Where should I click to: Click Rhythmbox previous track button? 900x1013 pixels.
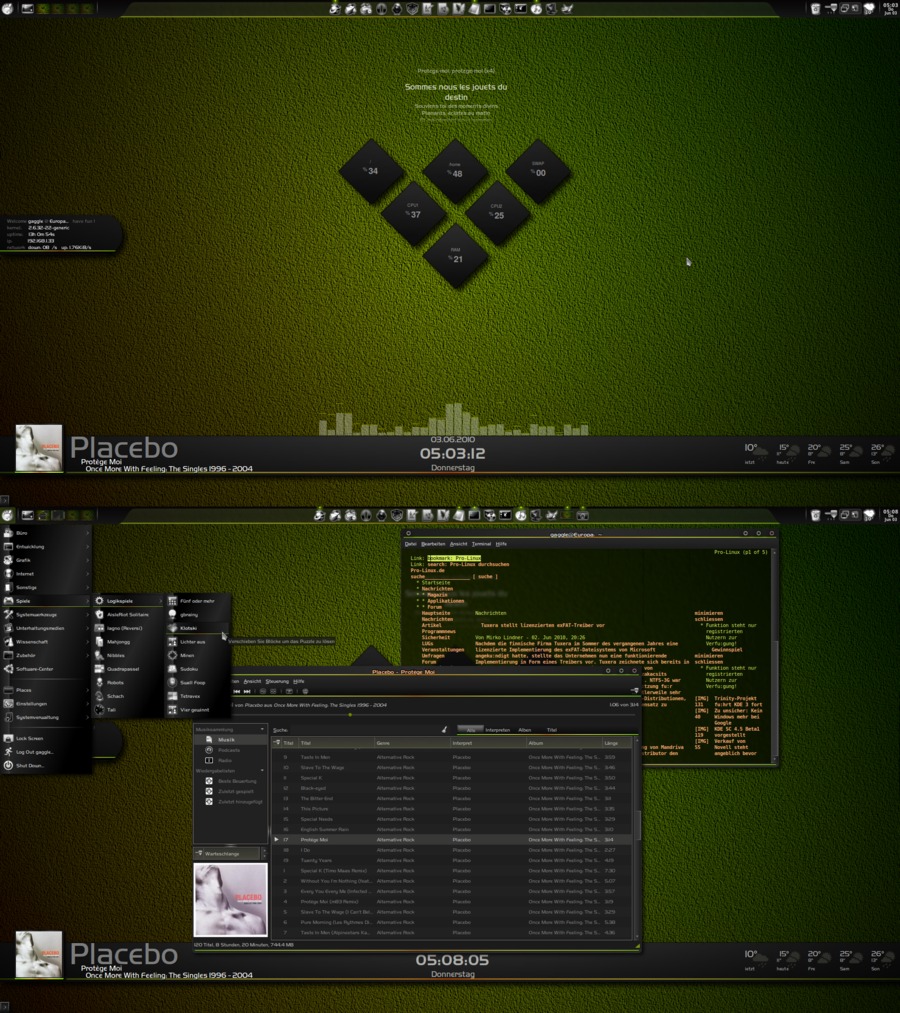[236, 691]
